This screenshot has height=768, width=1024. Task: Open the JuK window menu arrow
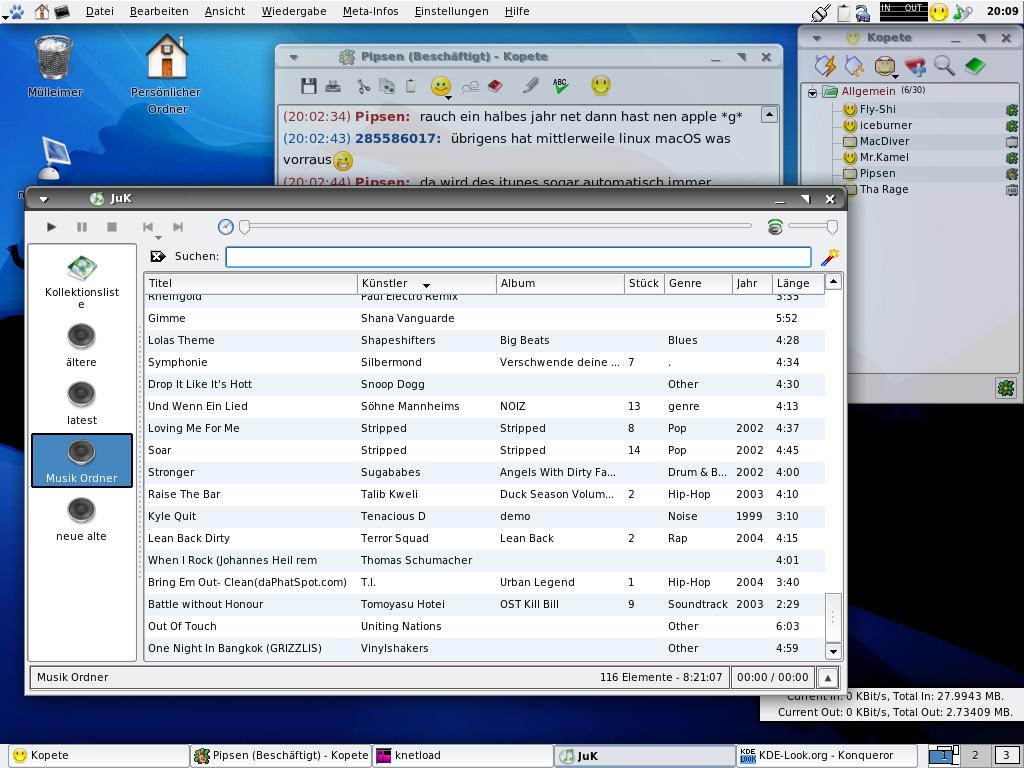(44, 199)
